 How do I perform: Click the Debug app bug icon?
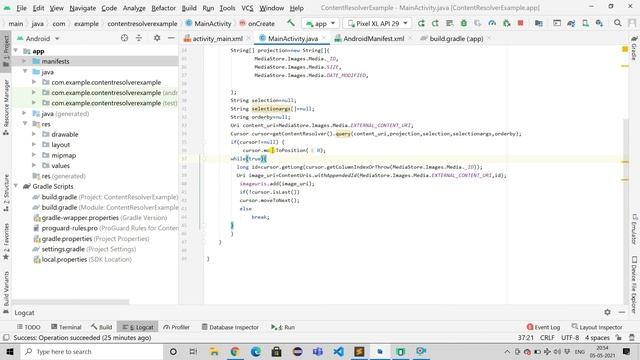click(x=464, y=23)
